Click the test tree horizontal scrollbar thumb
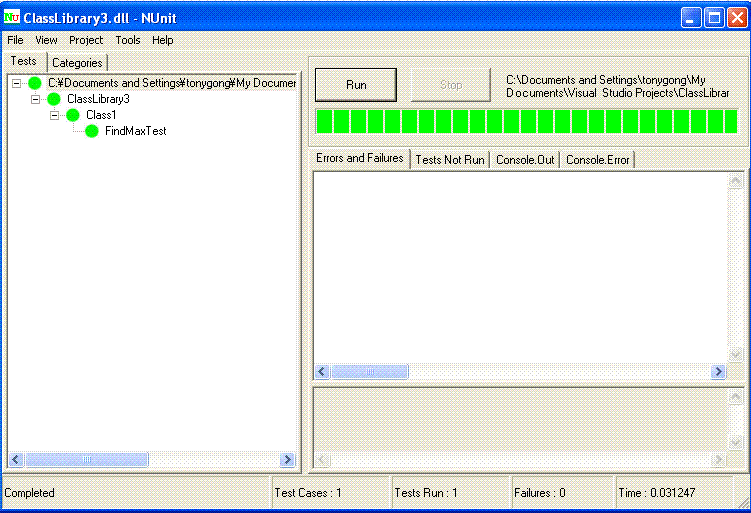The image size is (751, 513). point(87,460)
